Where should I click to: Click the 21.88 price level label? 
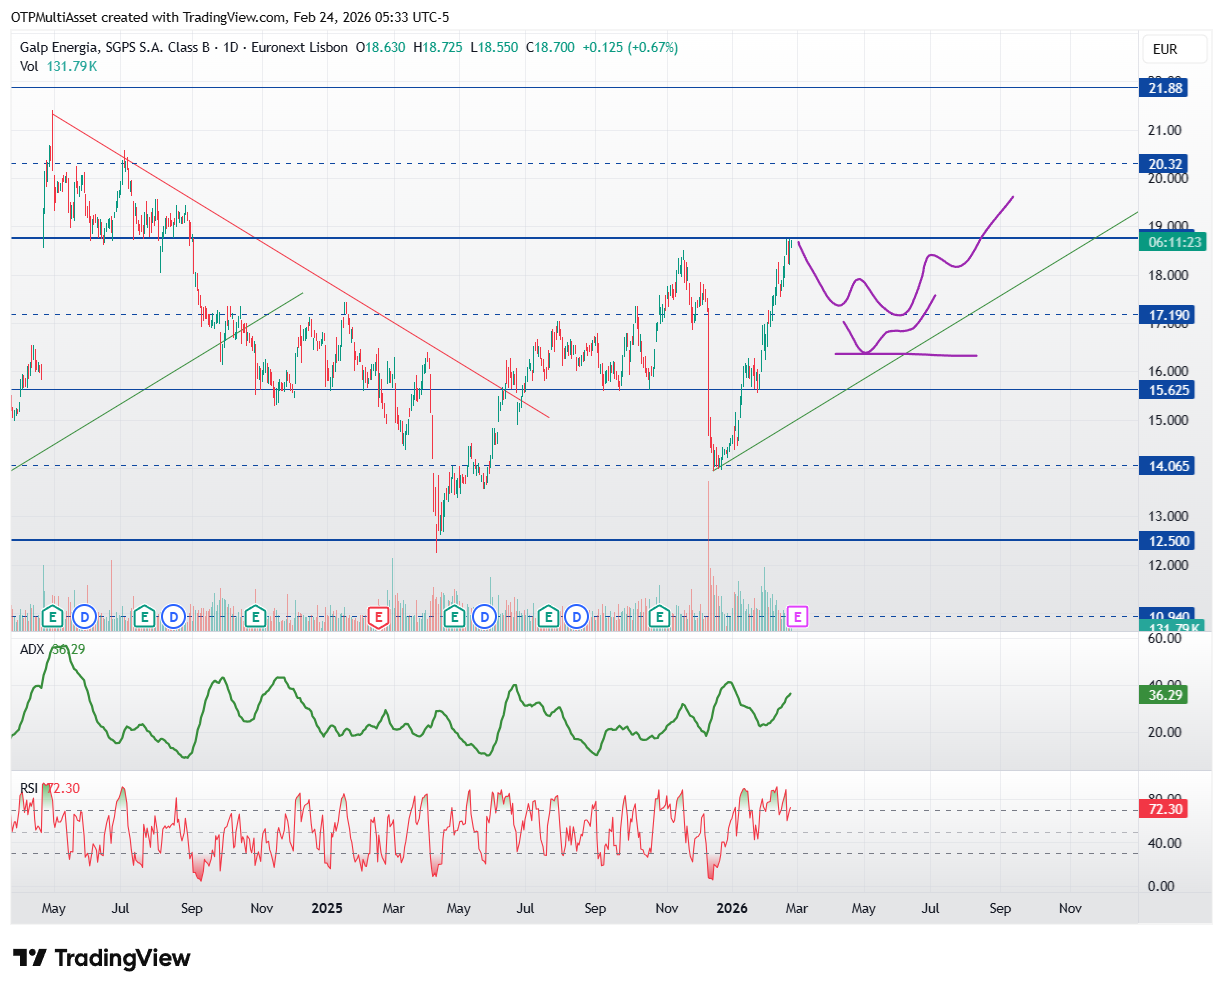coord(1165,88)
